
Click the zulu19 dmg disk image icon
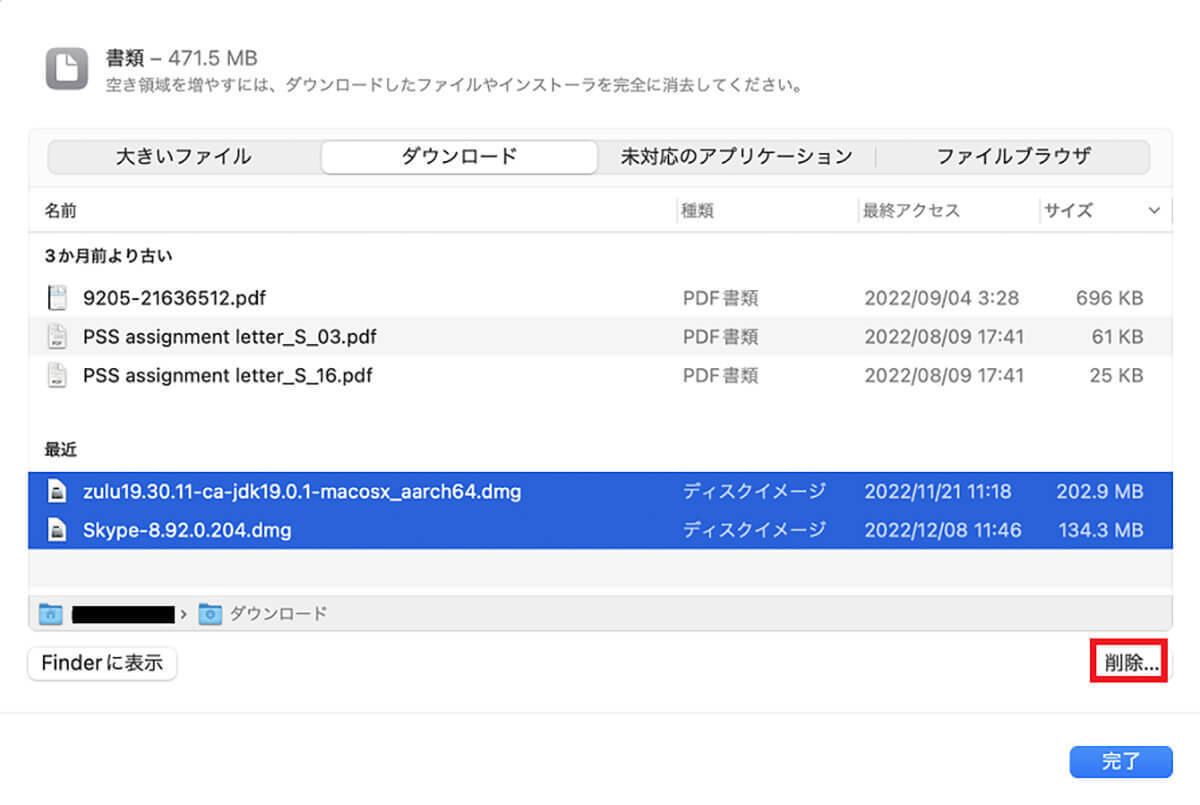[59, 492]
